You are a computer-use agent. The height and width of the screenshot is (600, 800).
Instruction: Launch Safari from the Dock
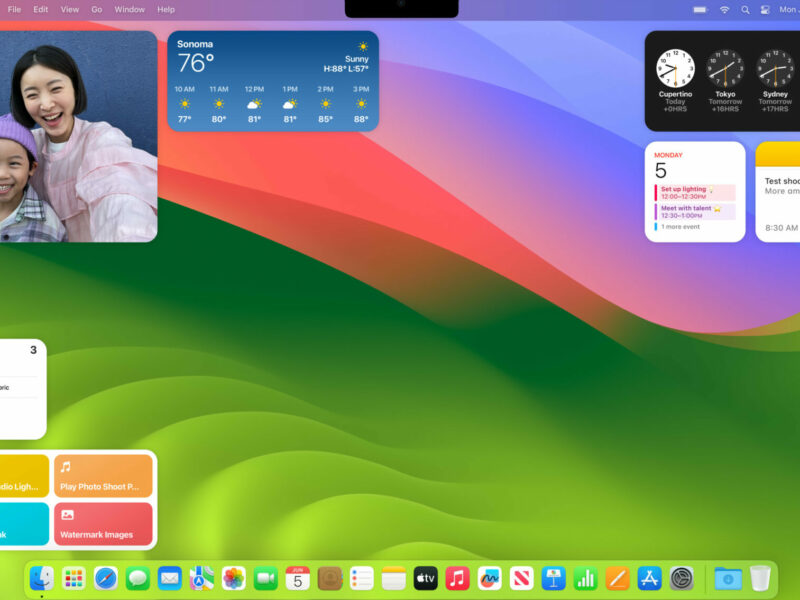(106, 579)
